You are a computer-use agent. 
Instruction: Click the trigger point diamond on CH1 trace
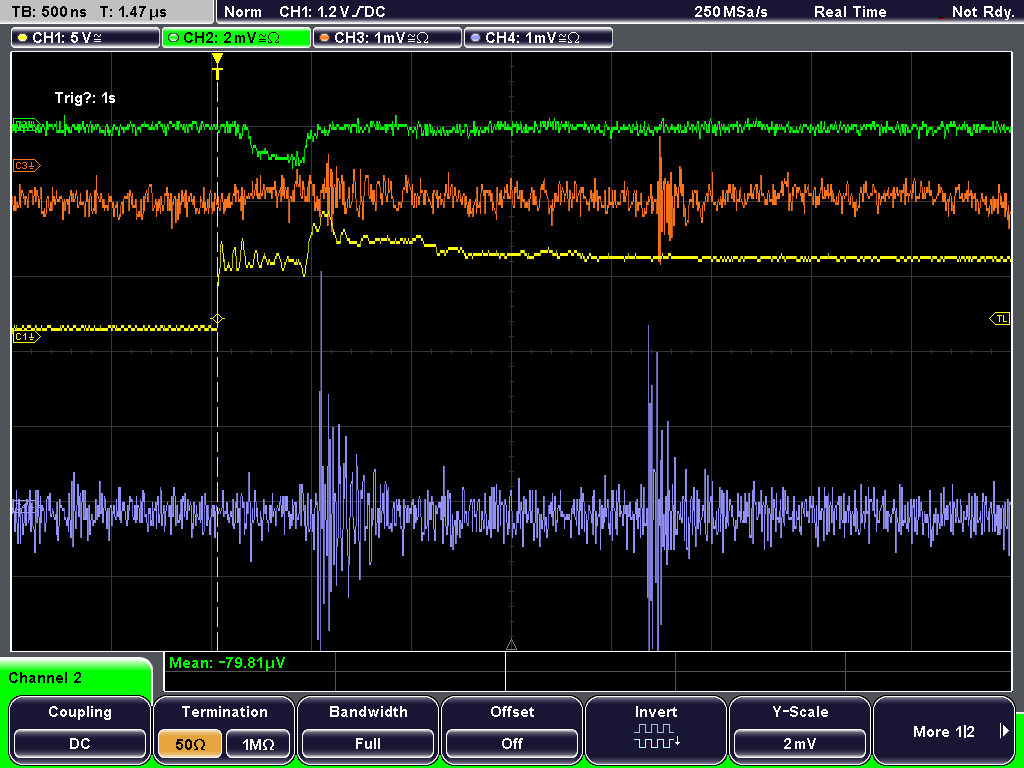click(x=217, y=319)
